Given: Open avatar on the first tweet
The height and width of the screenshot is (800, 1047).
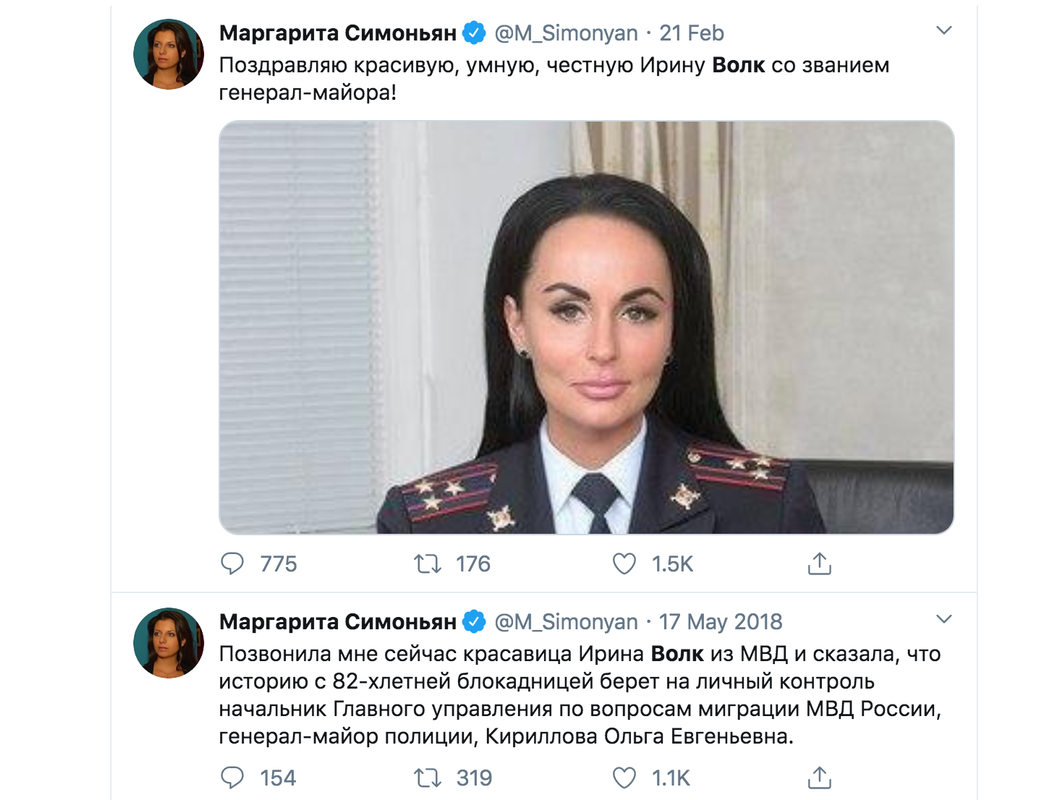Looking at the screenshot, I should (x=168, y=54).
